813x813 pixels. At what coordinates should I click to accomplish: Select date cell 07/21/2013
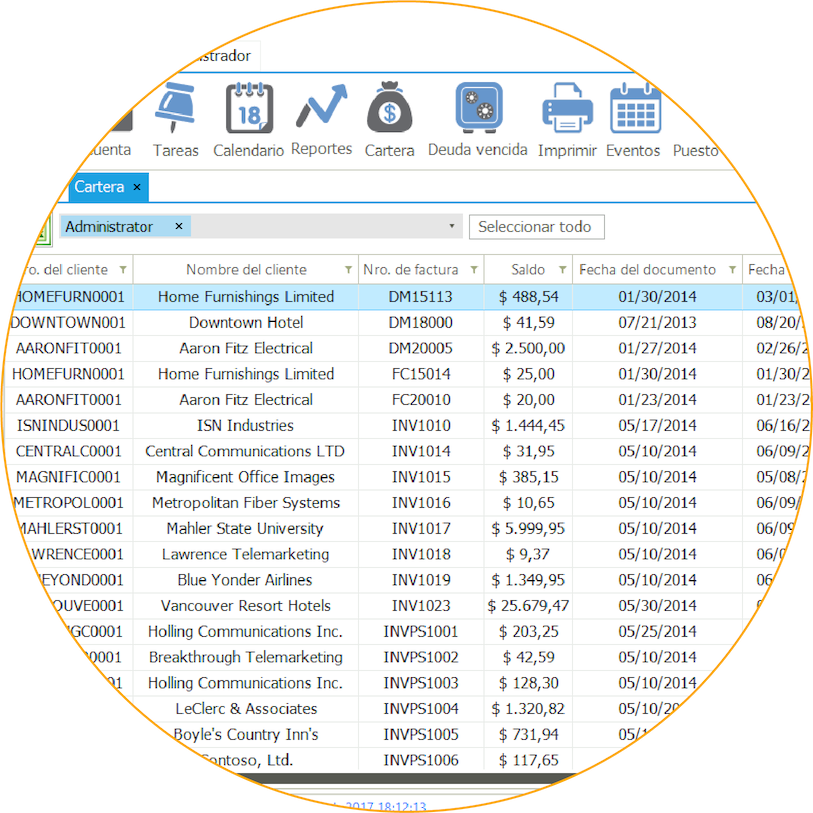point(657,323)
